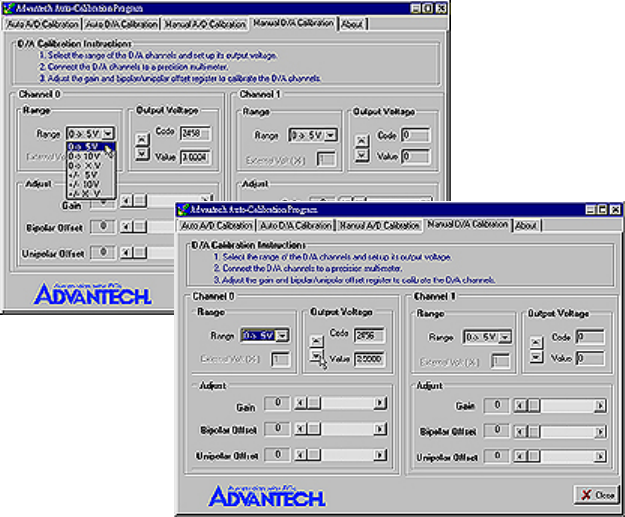625x517 pixels.
Task: Expand Channel 1 Range dropdown in front window
Action: tap(505, 337)
